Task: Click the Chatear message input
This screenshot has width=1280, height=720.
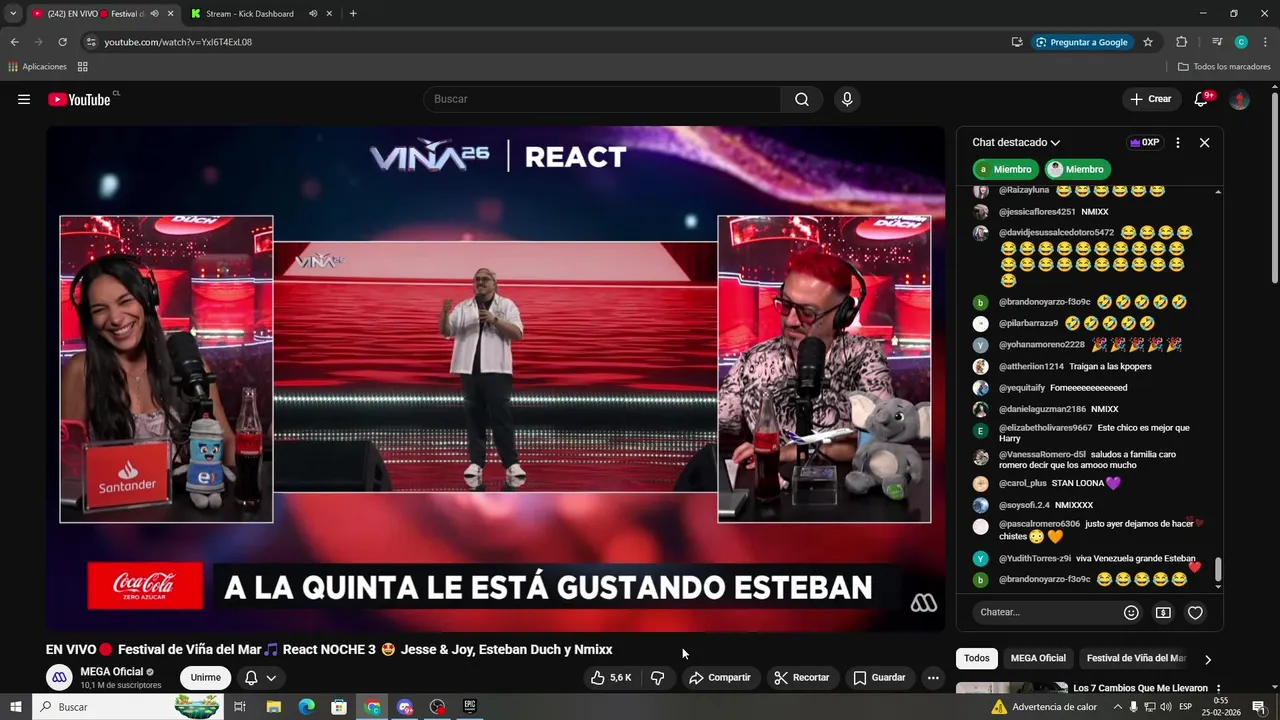Action: point(1046,612)
